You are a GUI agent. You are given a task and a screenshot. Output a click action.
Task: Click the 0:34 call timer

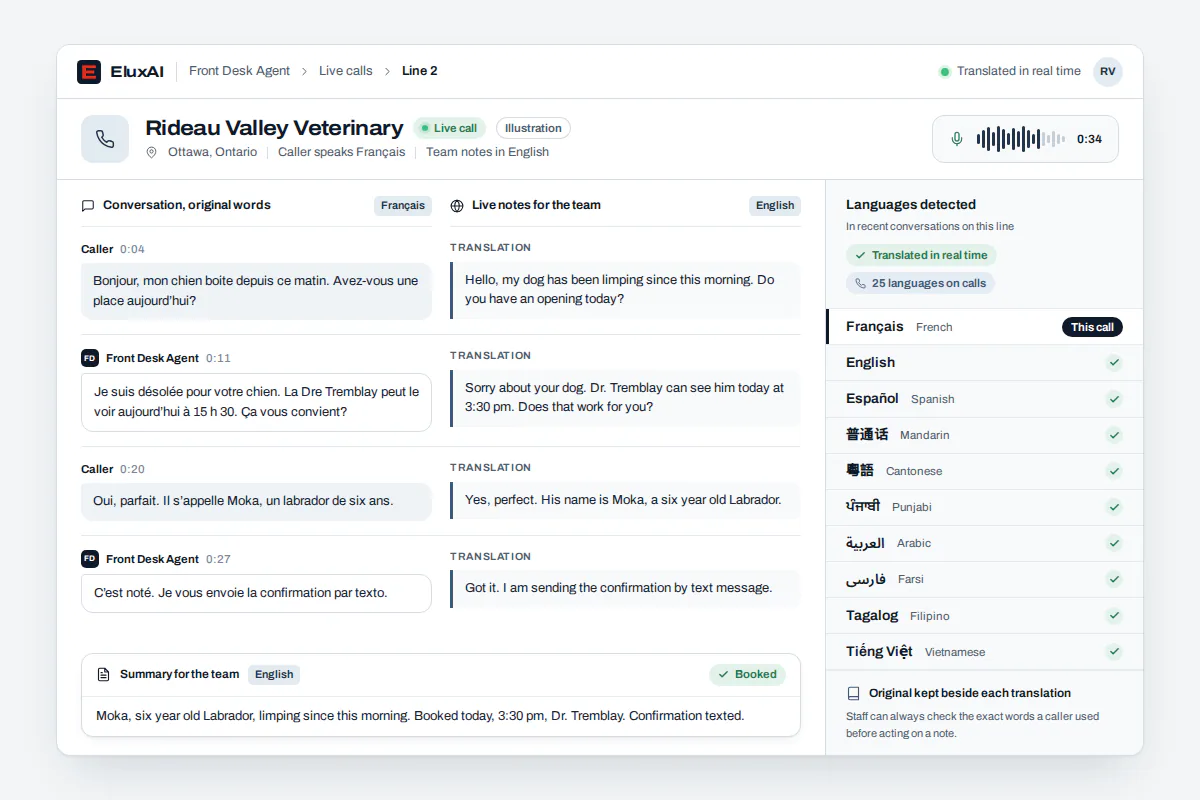coord(1089,139)
